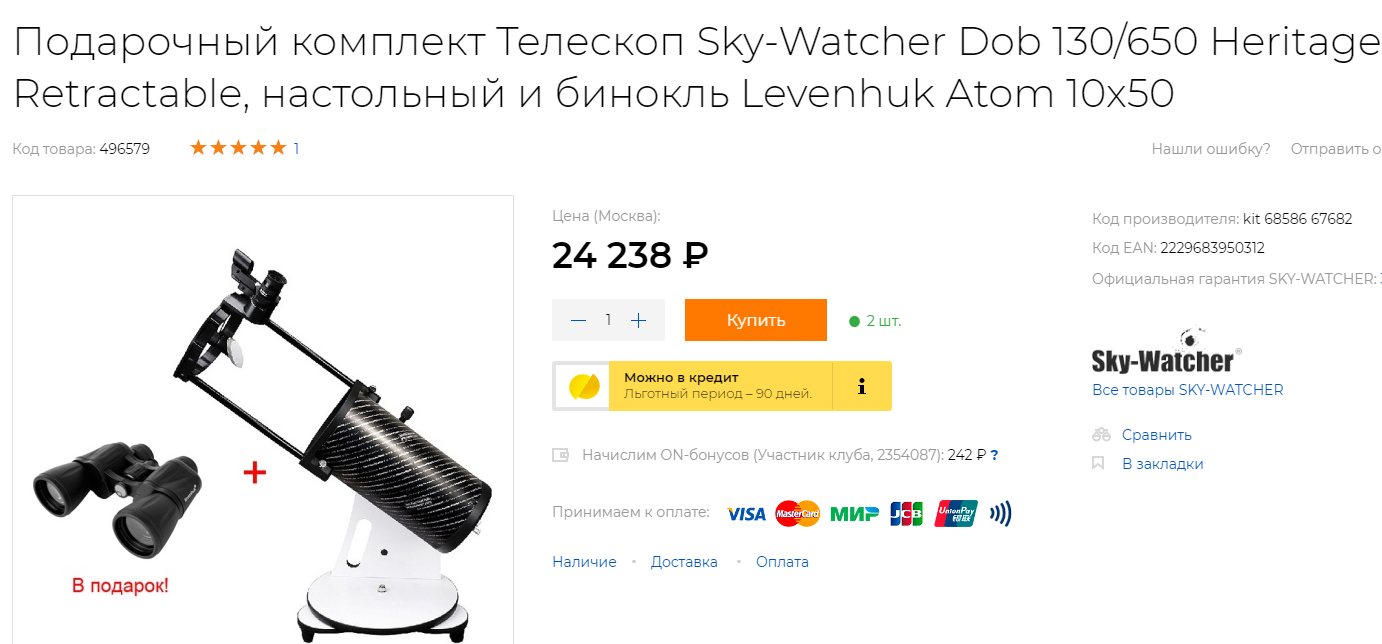Click the orange Купить button
Image resolution: width=1382 pixels, height=644 pixels.
[x=756, y=320]
